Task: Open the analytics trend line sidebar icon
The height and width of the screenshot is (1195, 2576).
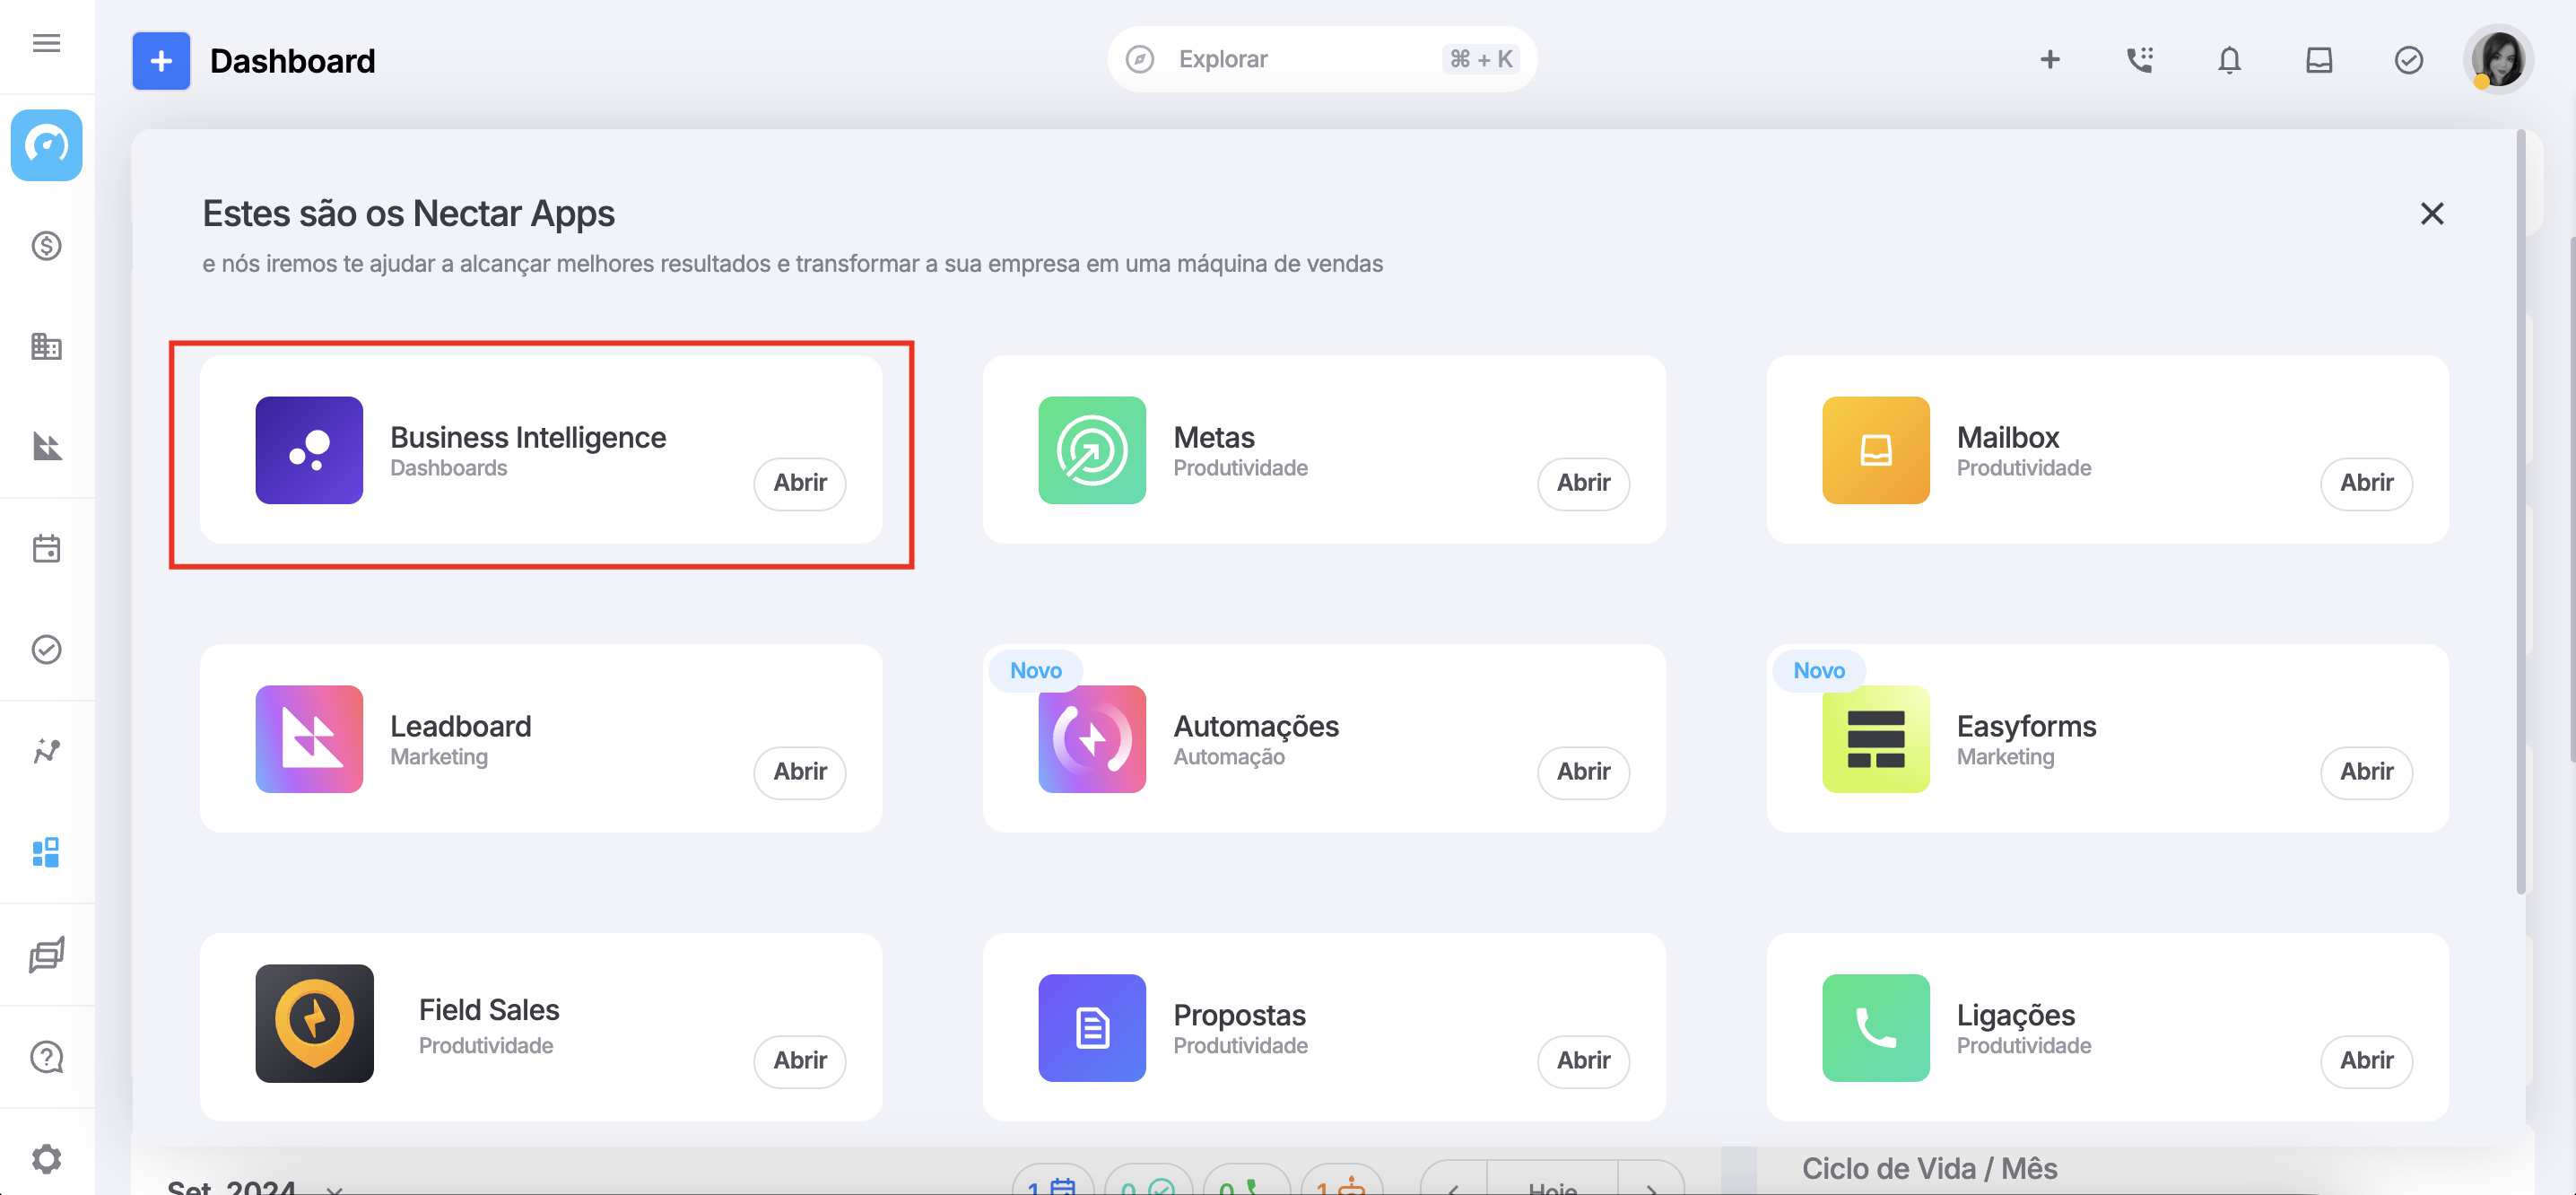Action: coord(46,751)
